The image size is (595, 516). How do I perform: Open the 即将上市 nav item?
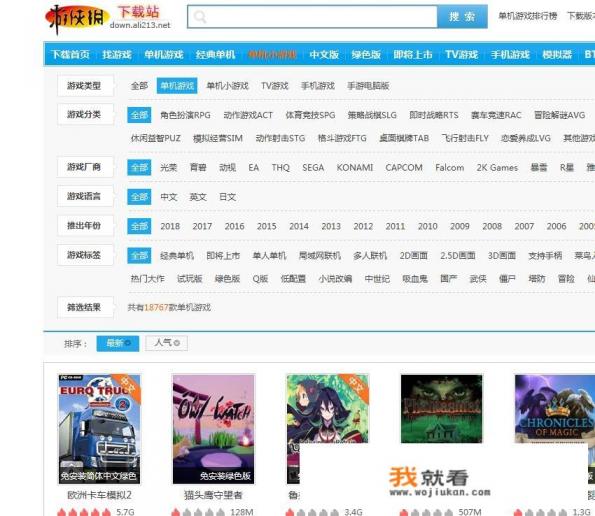413,55
